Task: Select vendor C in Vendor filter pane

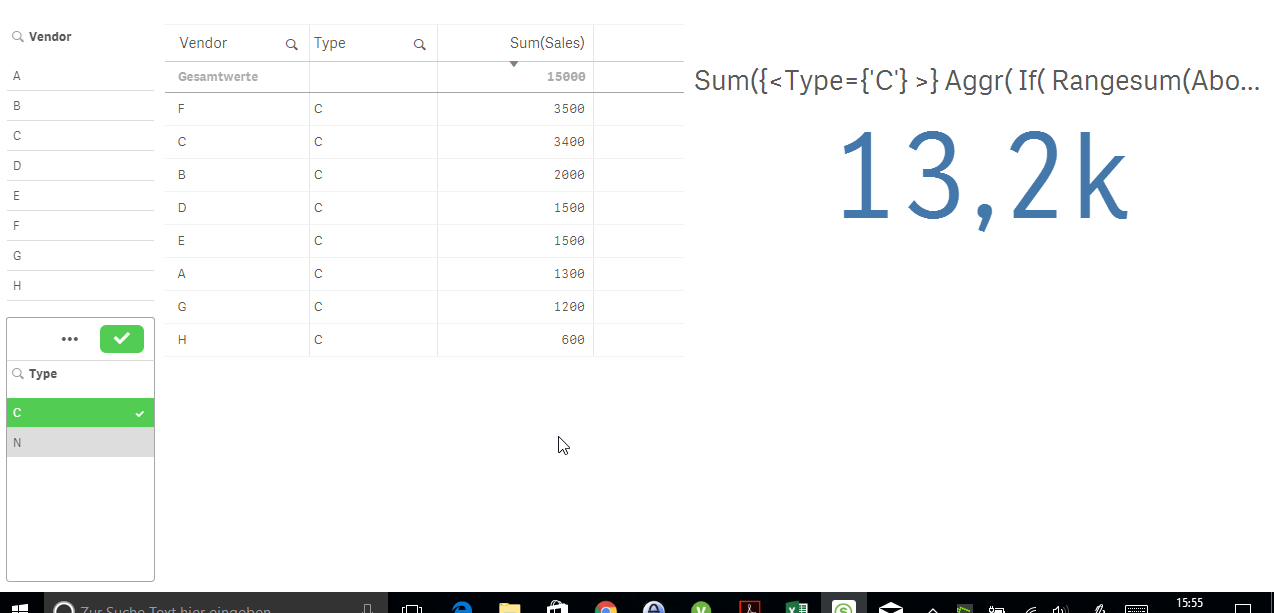Action: click(80, 136)
